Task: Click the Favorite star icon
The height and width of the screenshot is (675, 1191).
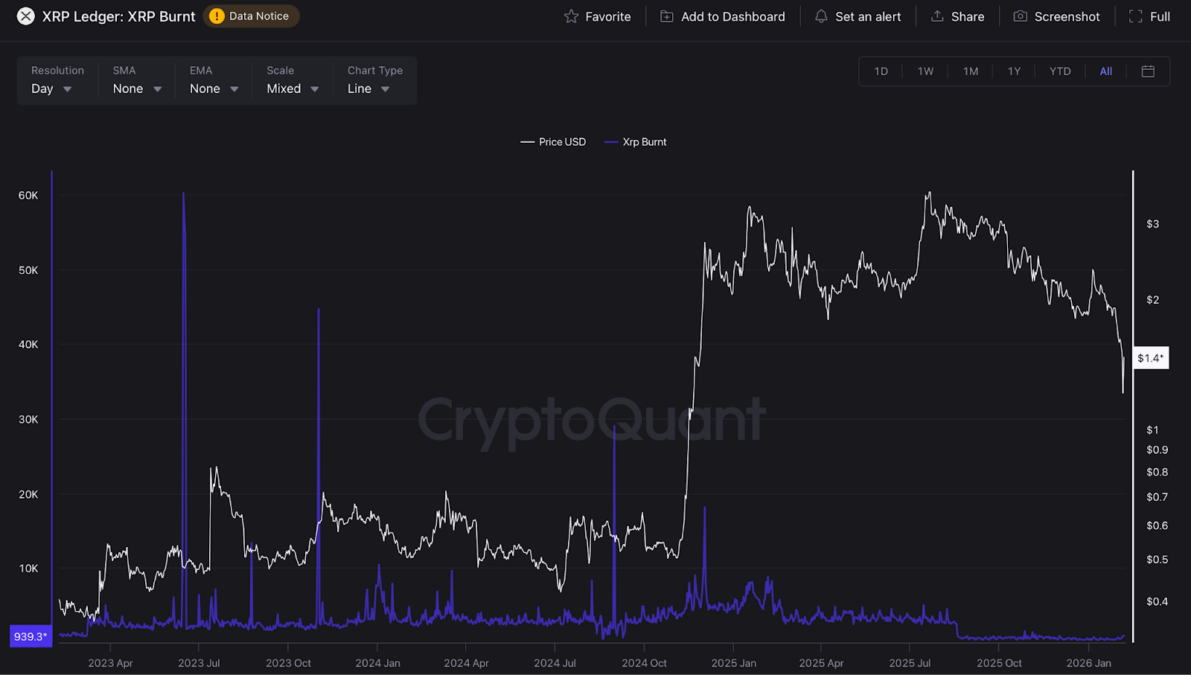Action: (x=571, y=16)
